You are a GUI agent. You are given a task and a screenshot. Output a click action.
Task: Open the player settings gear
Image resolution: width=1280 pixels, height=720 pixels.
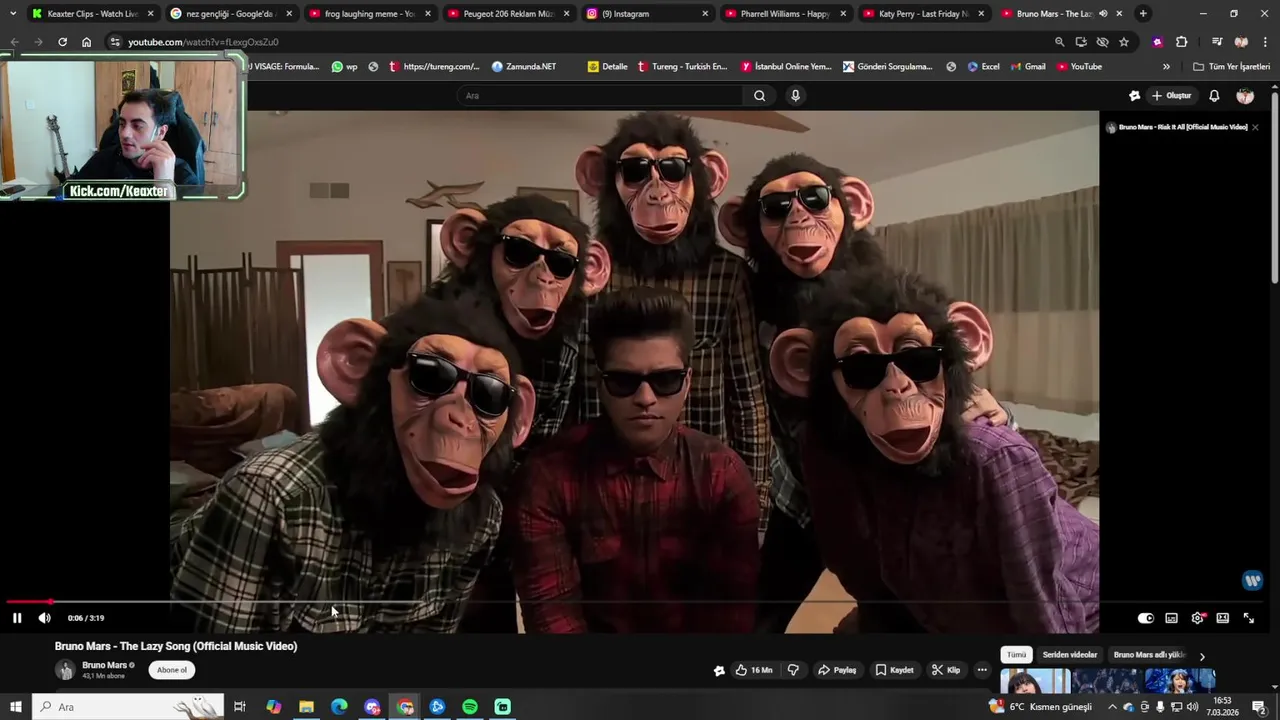click(1197, 618)
